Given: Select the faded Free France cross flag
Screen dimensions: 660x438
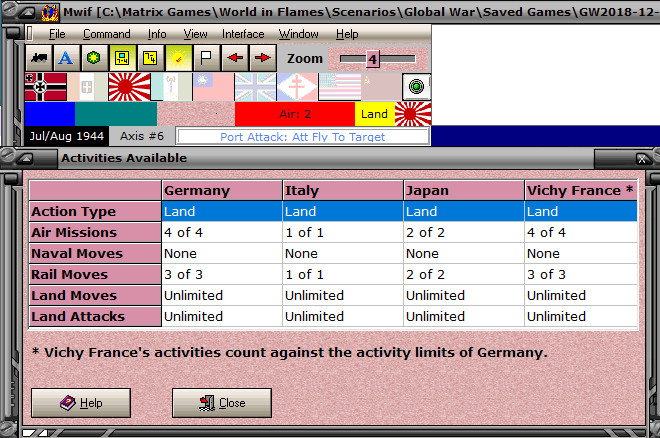Looking at the screenshot, I should (297, 87).
